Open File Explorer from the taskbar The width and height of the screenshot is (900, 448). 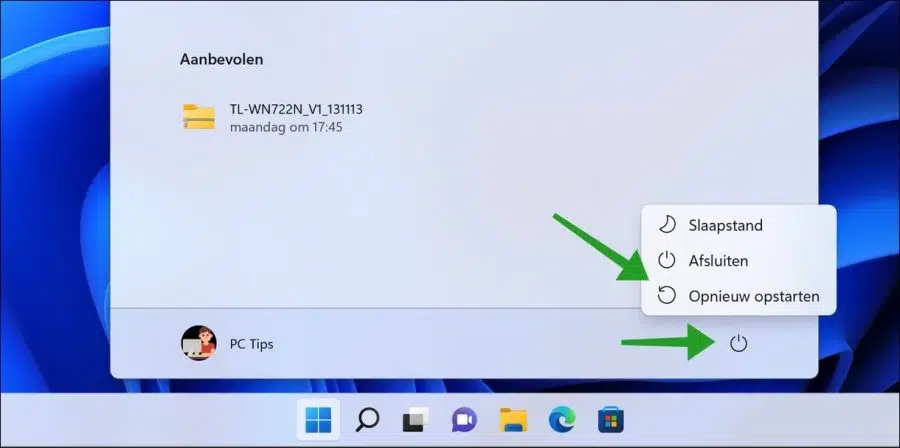click(513, 420)
